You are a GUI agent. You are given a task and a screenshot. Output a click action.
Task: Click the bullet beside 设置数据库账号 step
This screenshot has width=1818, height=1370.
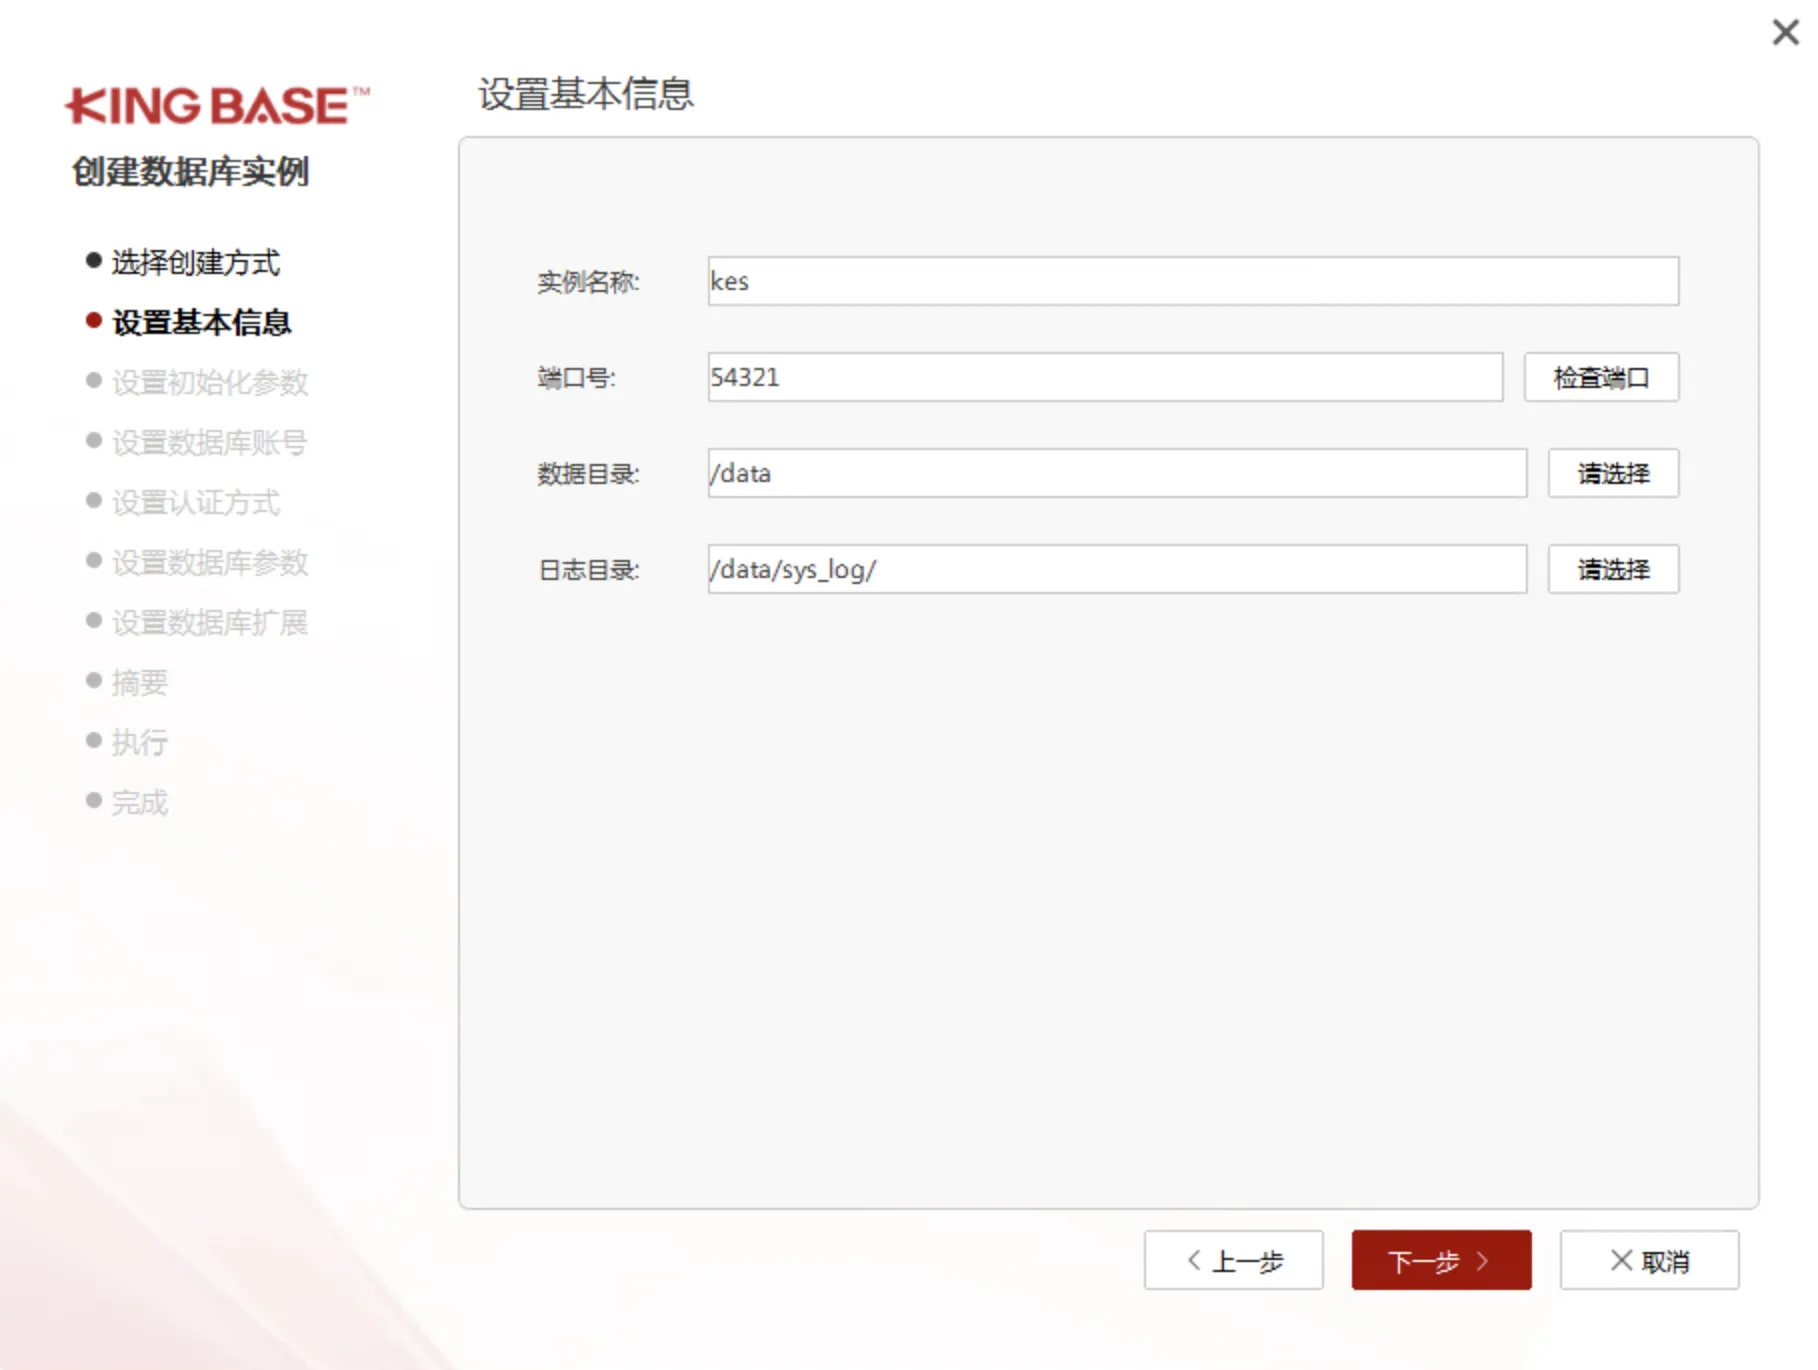91,442
